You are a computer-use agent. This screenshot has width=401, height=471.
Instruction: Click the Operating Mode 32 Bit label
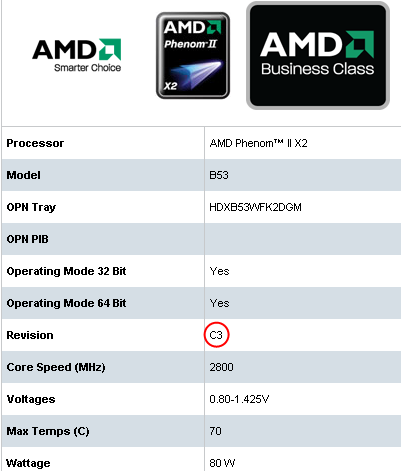pyautogui.click(x=66, y=271)
